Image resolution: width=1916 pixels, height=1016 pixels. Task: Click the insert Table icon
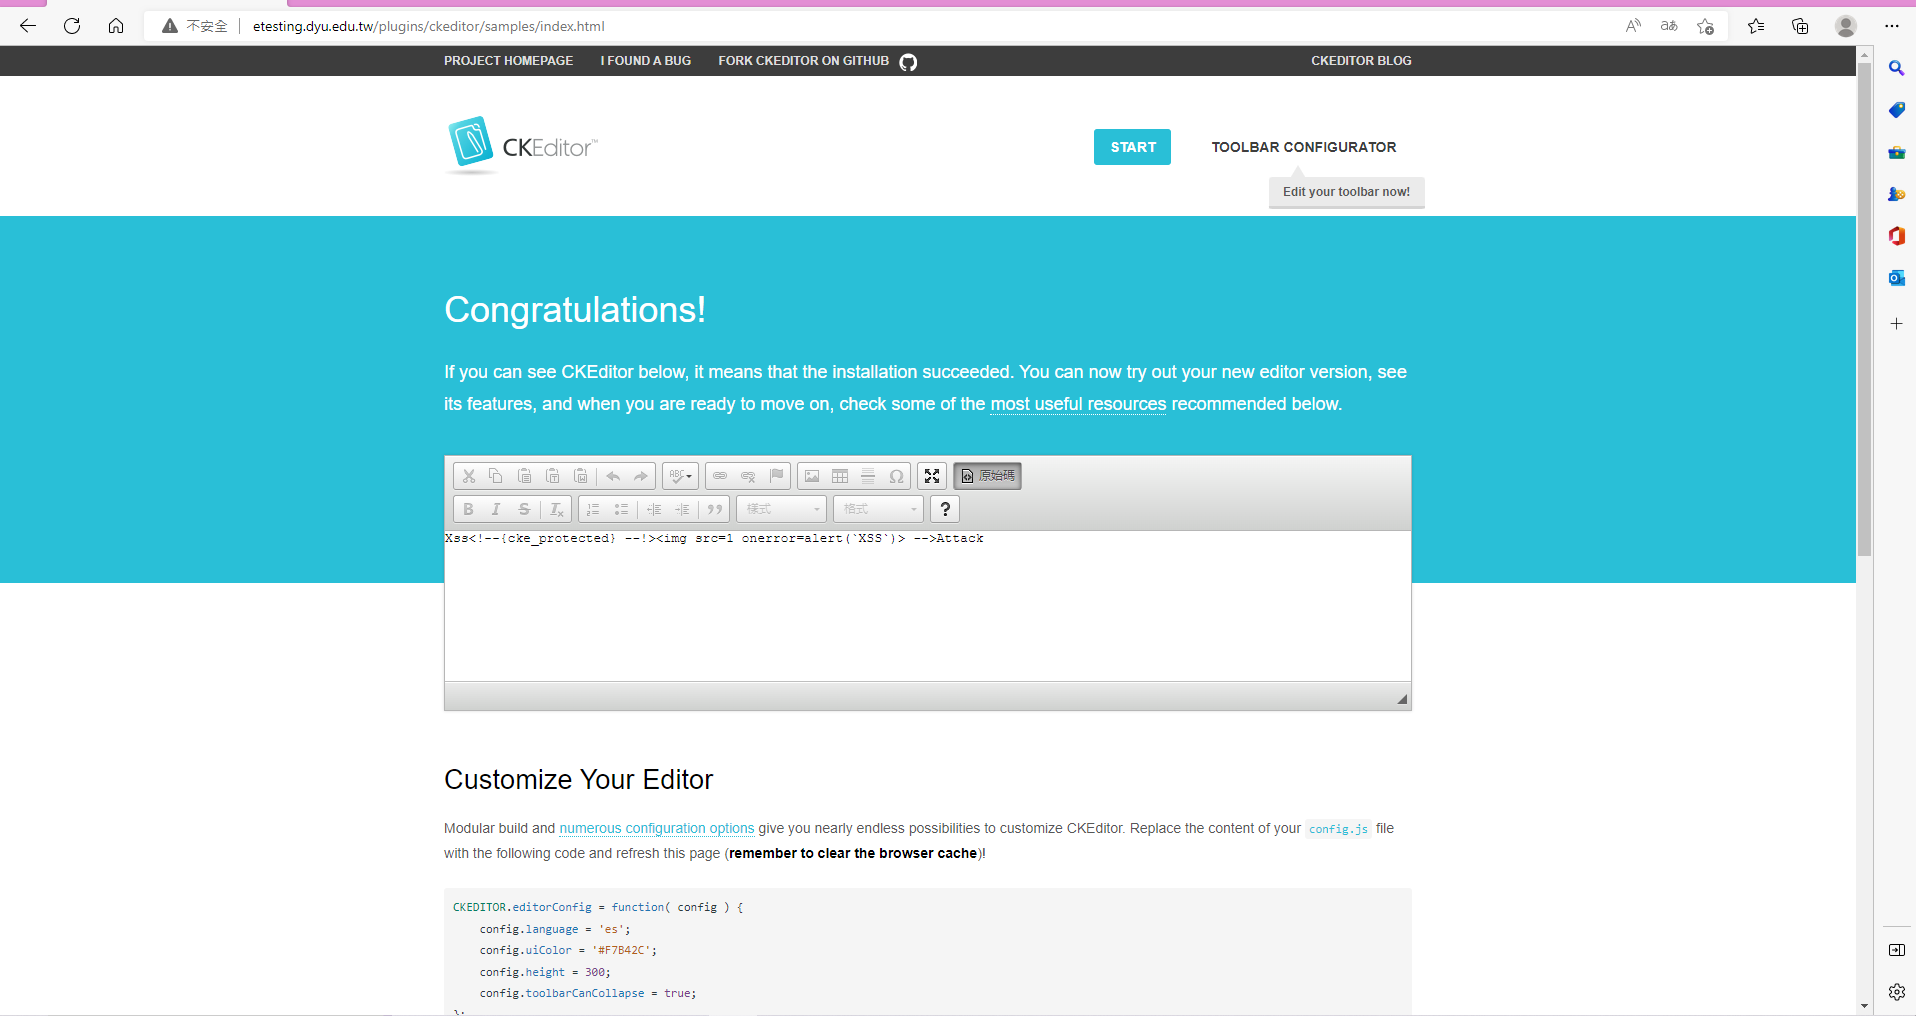click(840, 476)
